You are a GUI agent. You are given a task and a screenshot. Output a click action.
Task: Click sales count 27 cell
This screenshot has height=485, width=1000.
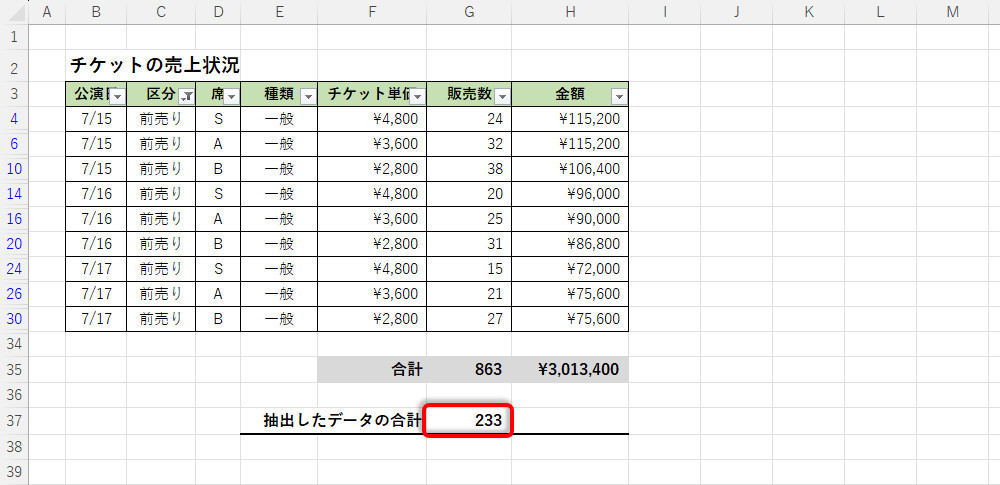coord(469,318)
